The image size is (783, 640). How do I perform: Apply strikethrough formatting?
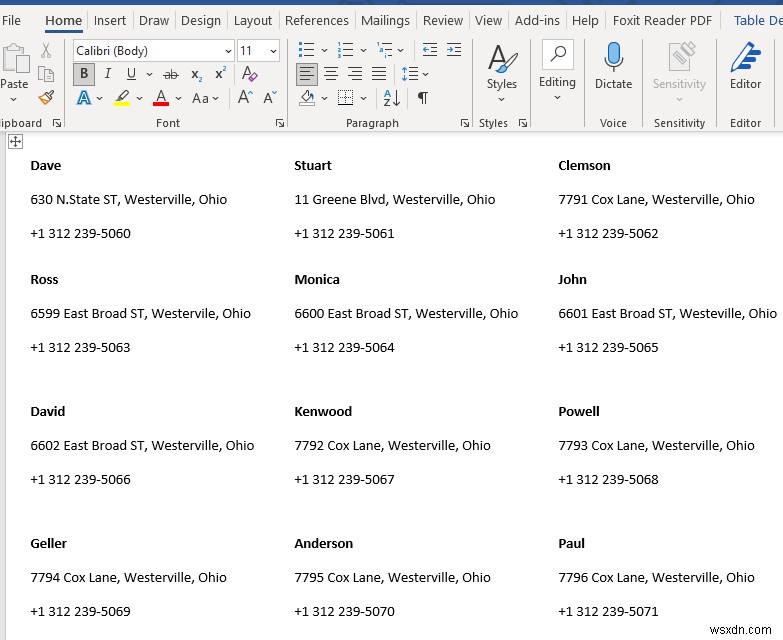(x=171, y=74)
